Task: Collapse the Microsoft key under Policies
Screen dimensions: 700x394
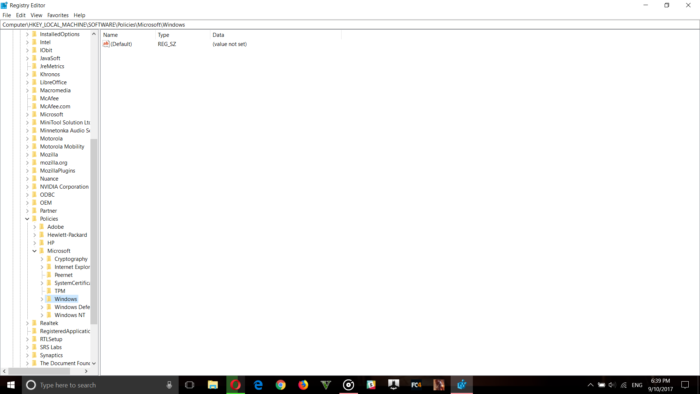Action: [34, 251]
